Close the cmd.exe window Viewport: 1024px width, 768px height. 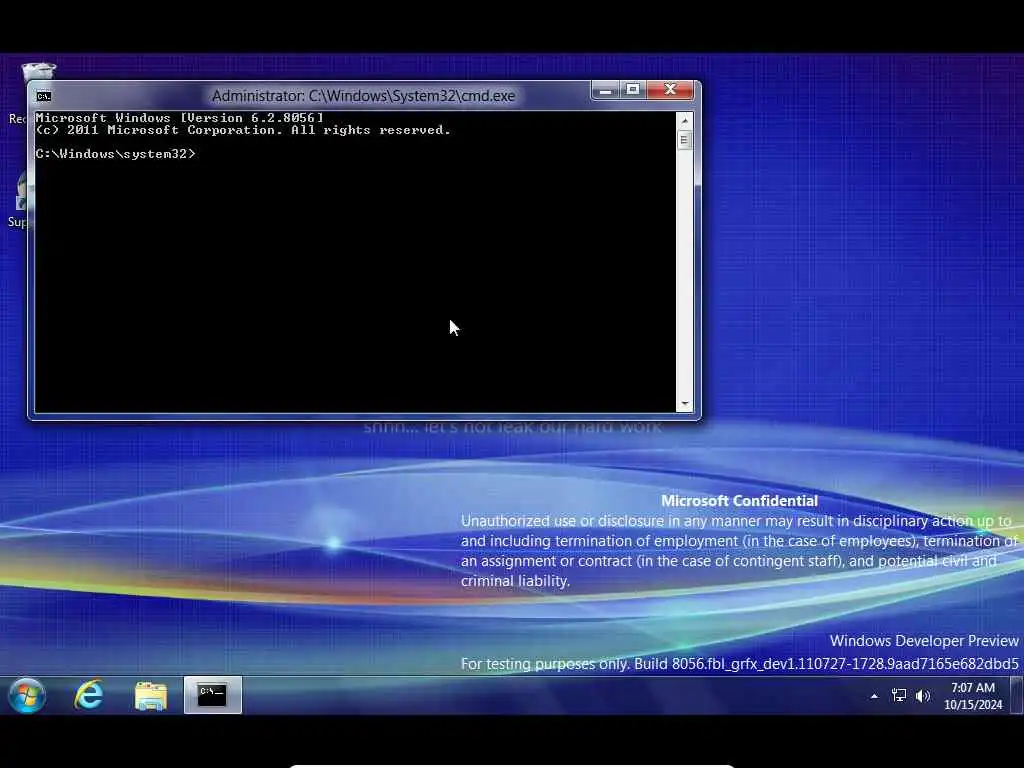pos(670,90)
